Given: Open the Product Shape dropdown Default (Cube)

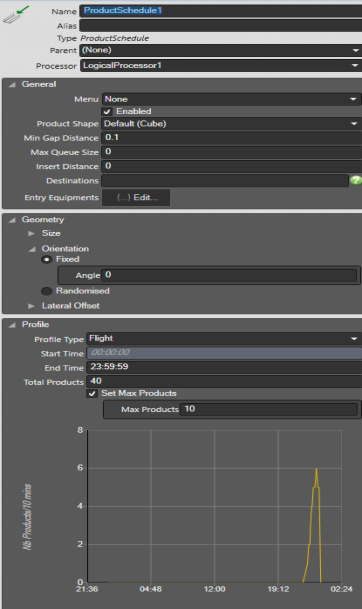Looking at the screenshot, I should coord(231,124).
